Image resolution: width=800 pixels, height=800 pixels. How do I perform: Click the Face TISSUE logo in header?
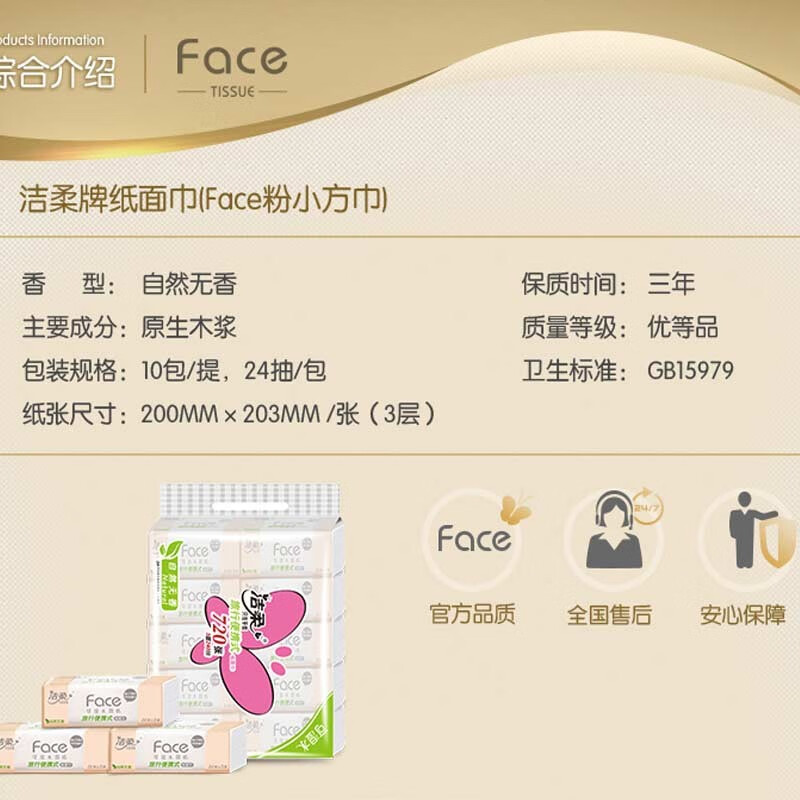[x=232, y=67]
